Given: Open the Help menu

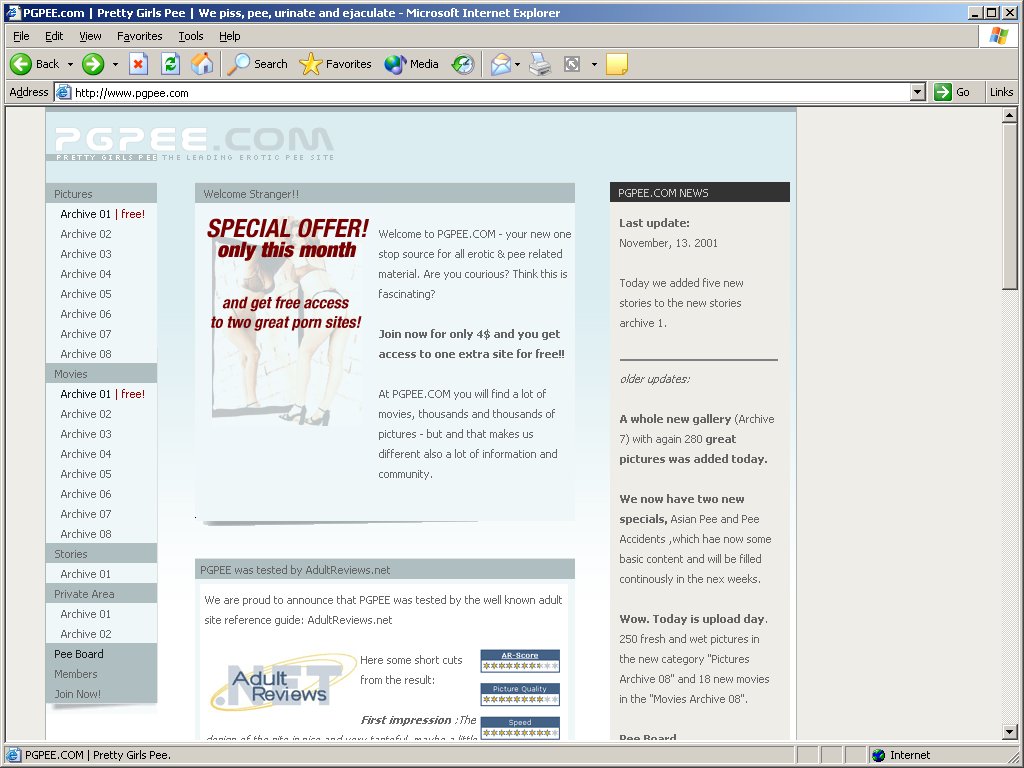Looking at the screenshot, I should 229,36.
